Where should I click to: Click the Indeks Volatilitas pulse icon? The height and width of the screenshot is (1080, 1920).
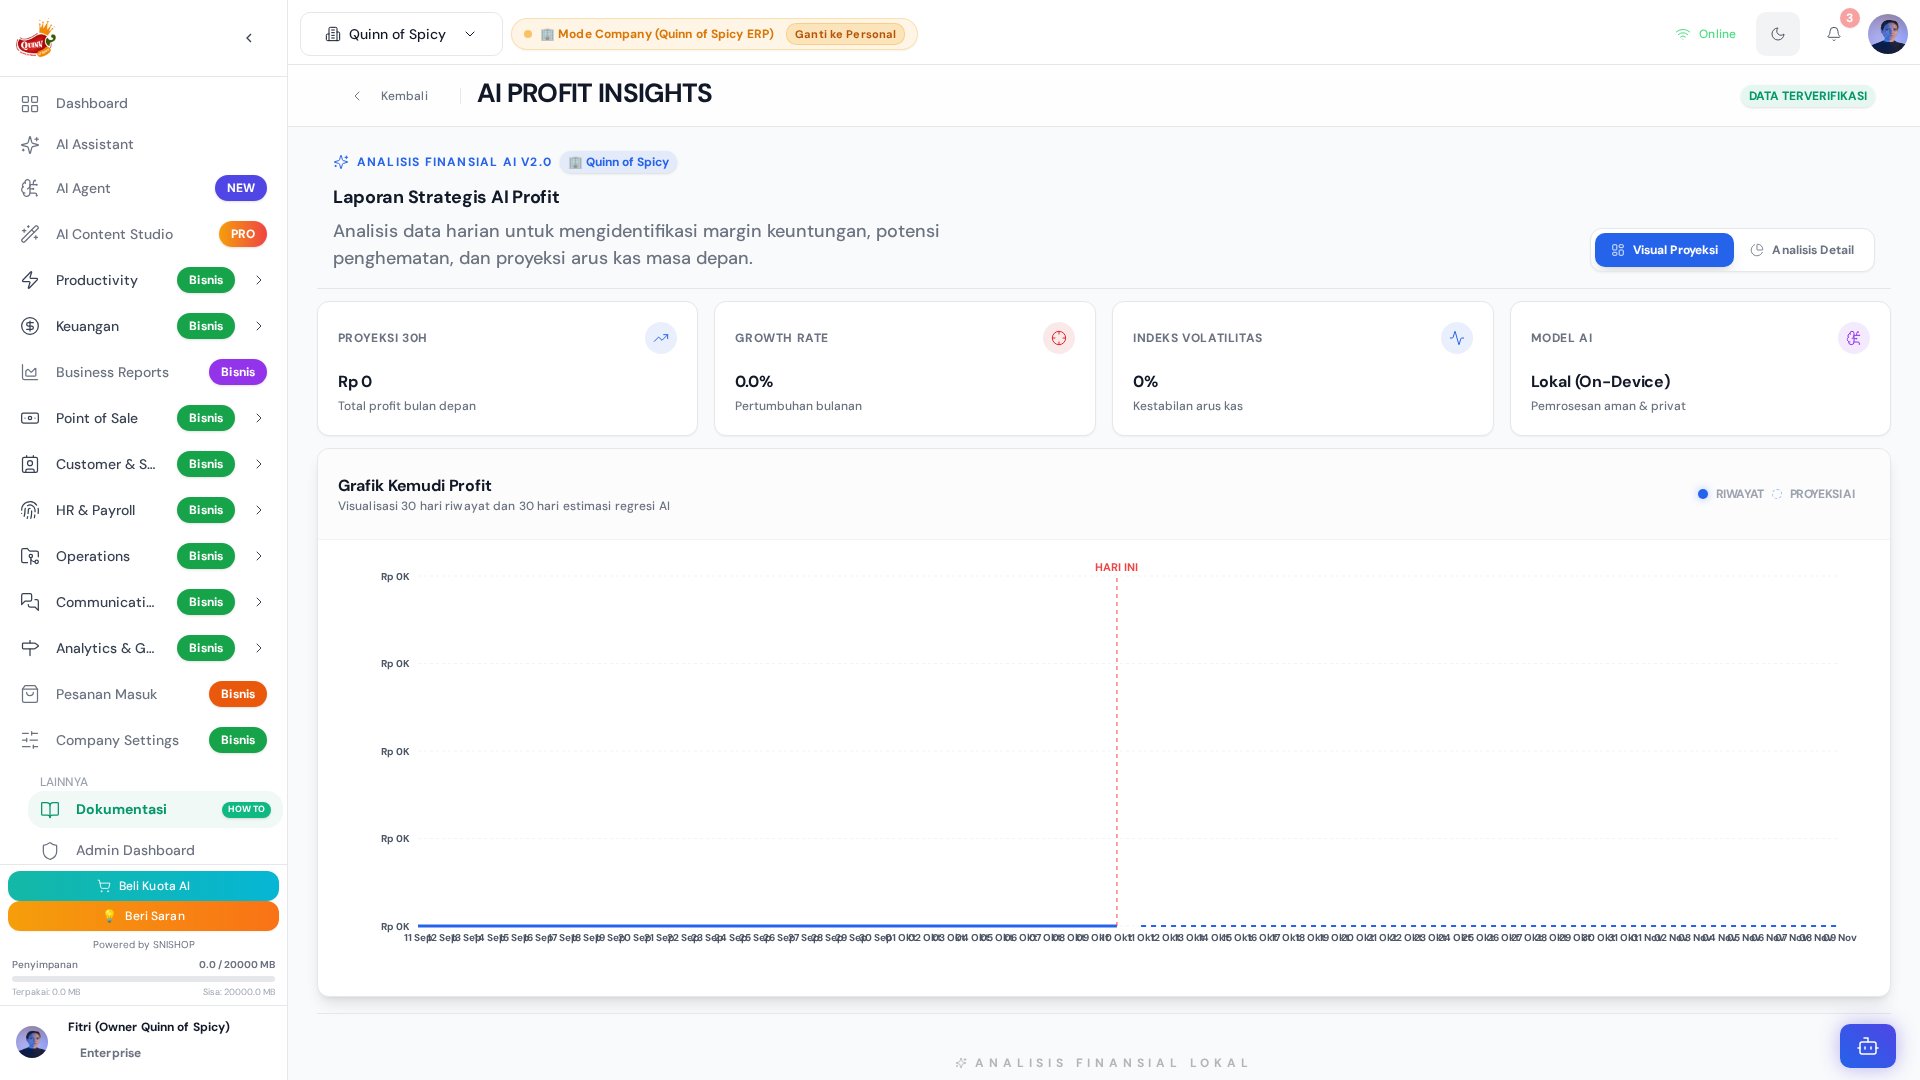(1456, 338)
